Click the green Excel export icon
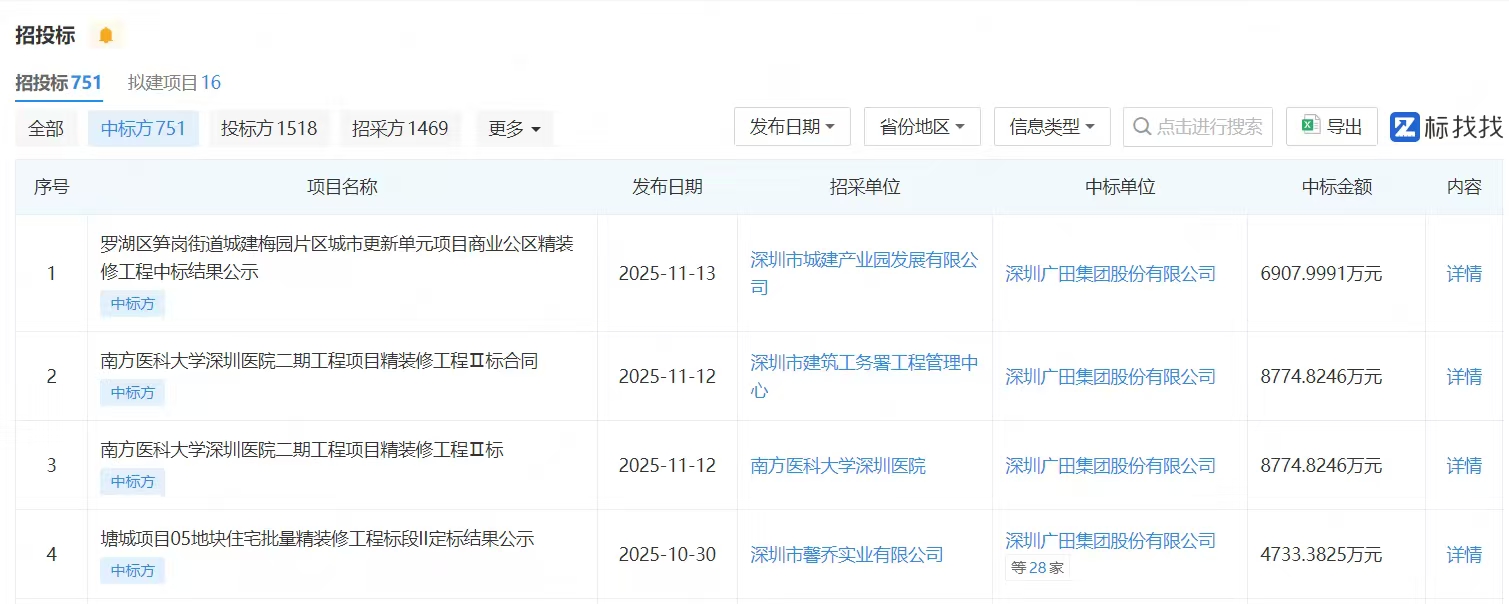 (1309, 126)
